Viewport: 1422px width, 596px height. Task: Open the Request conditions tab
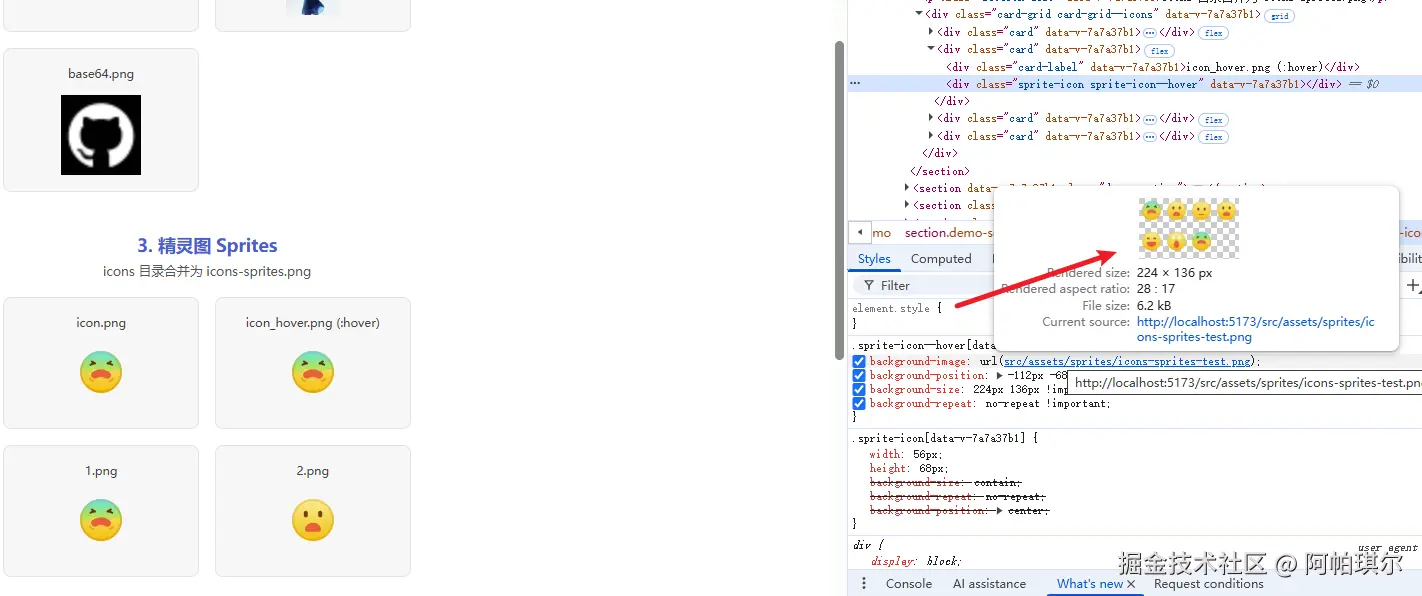1208,584
